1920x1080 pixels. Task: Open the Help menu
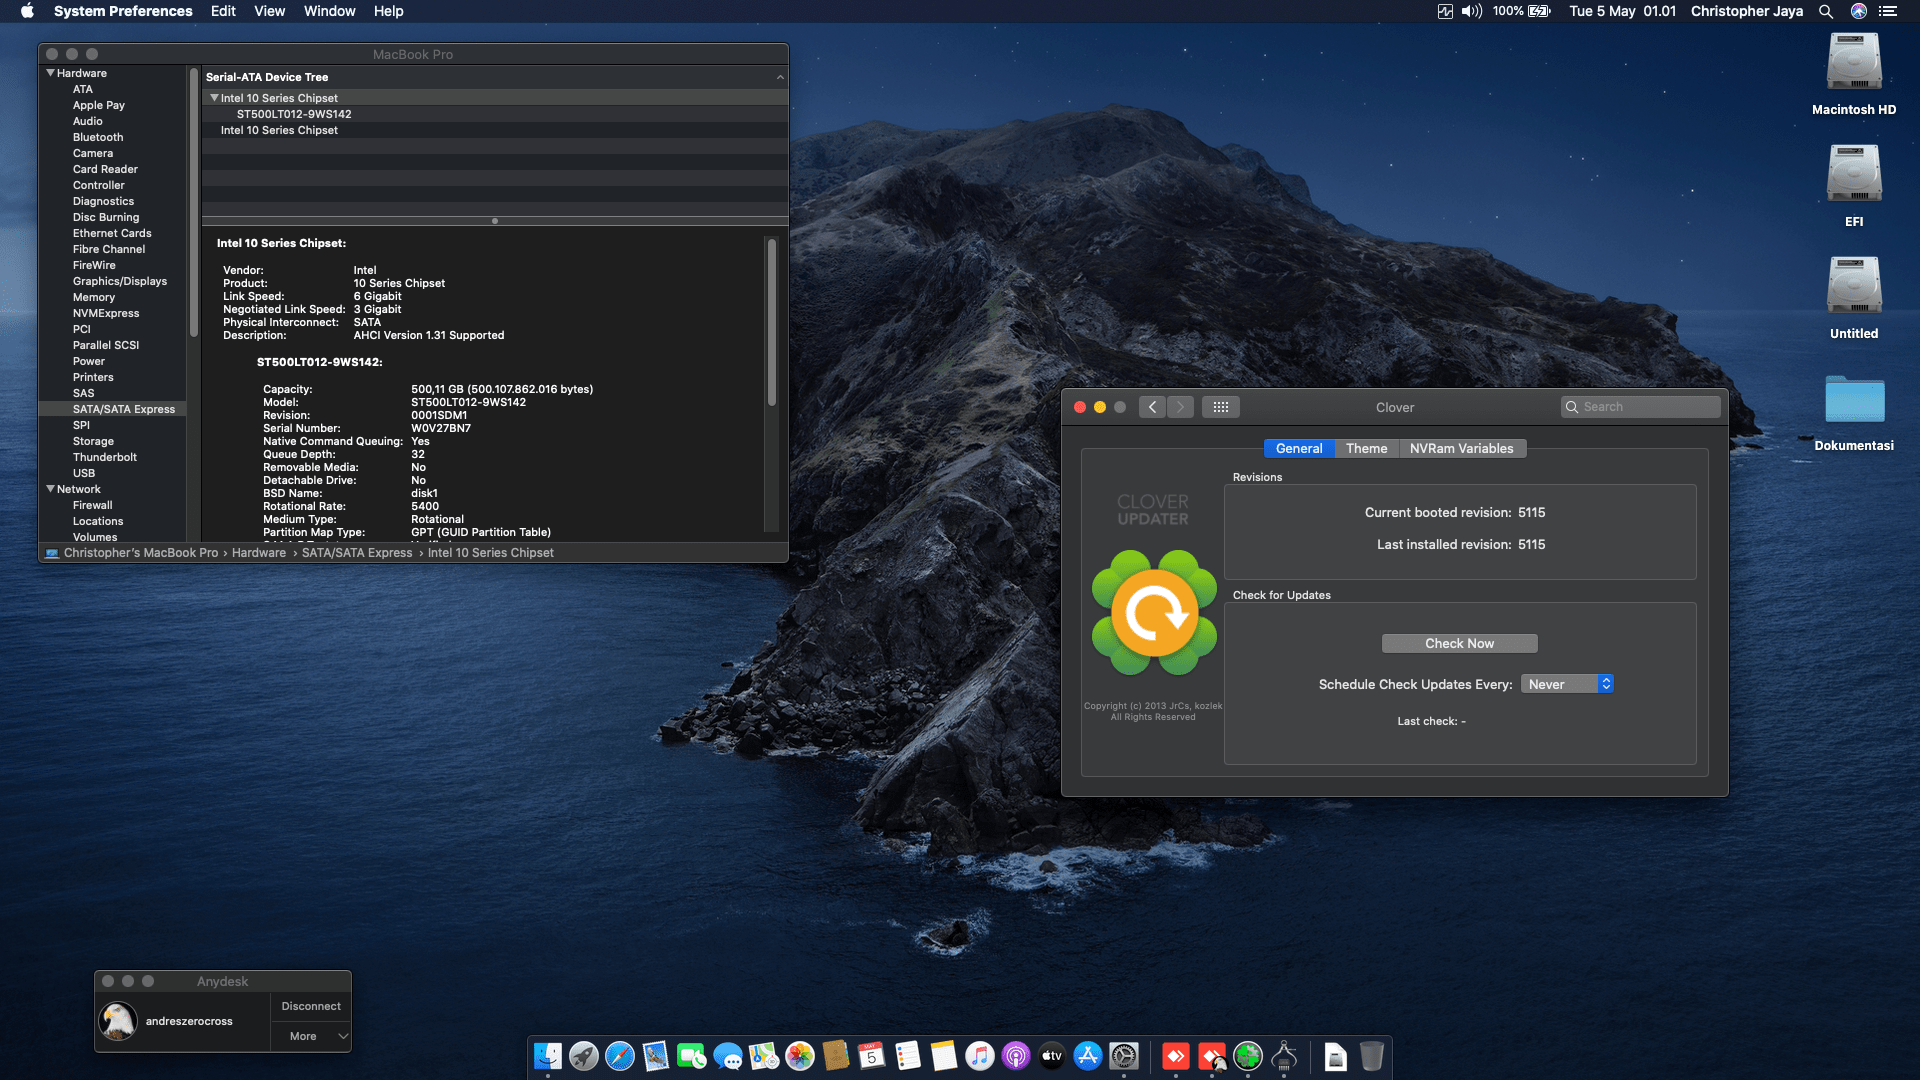388,11
